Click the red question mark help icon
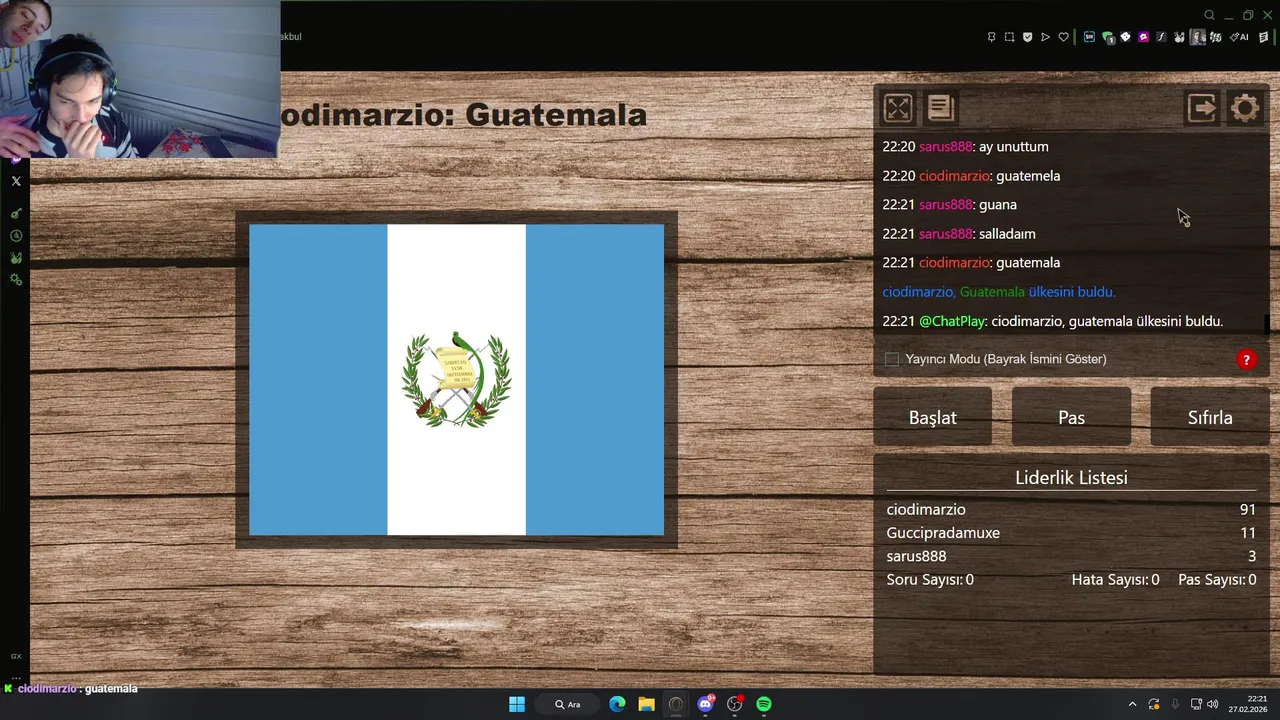This screenshot has height=720, width=1280. (x=1246, y=359)
